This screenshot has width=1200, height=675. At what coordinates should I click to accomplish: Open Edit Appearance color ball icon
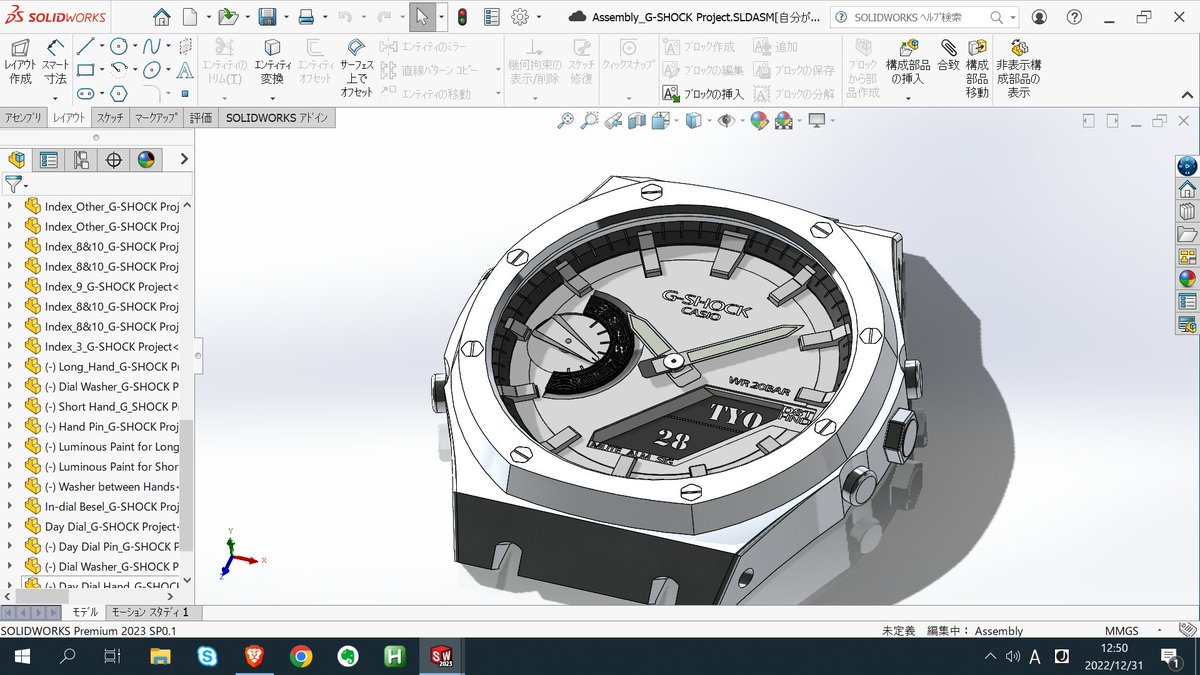pyautogui.click(x=759, y=121)
